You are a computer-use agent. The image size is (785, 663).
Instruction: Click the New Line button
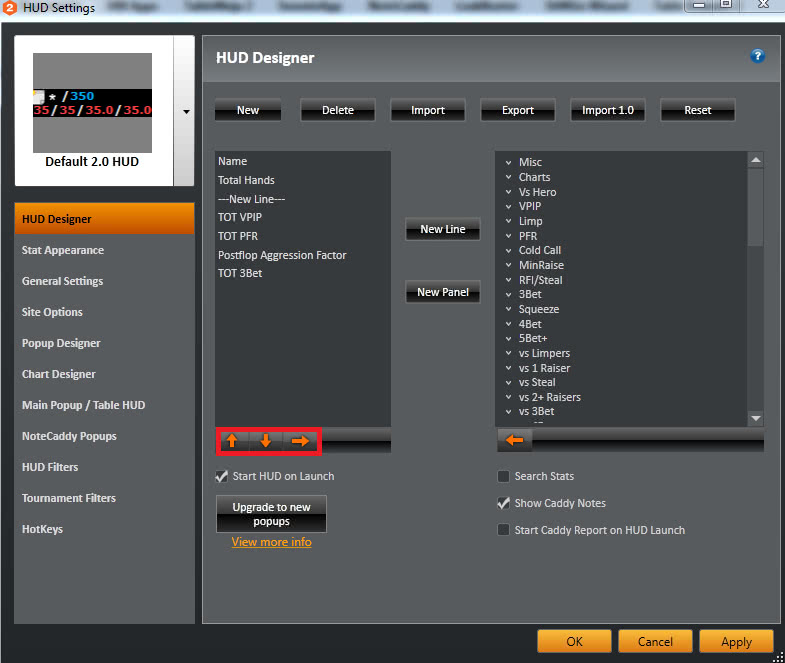[442, 229]
